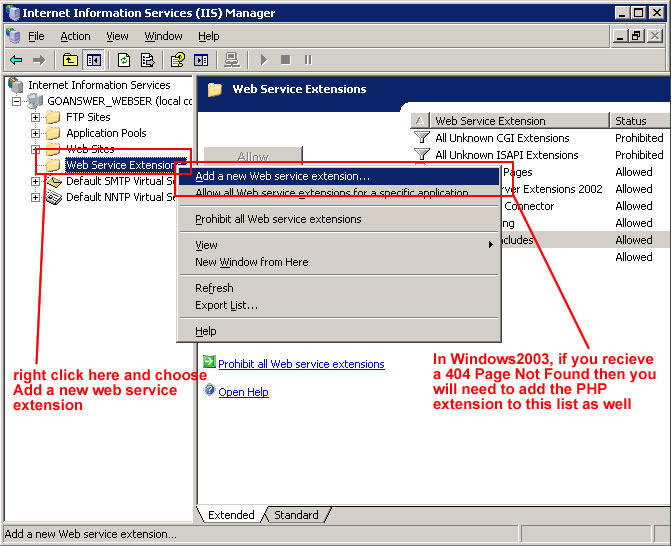Choose Help in the context menu
The height and width of the screenshot is (546, 671).
tap(339, 331)
